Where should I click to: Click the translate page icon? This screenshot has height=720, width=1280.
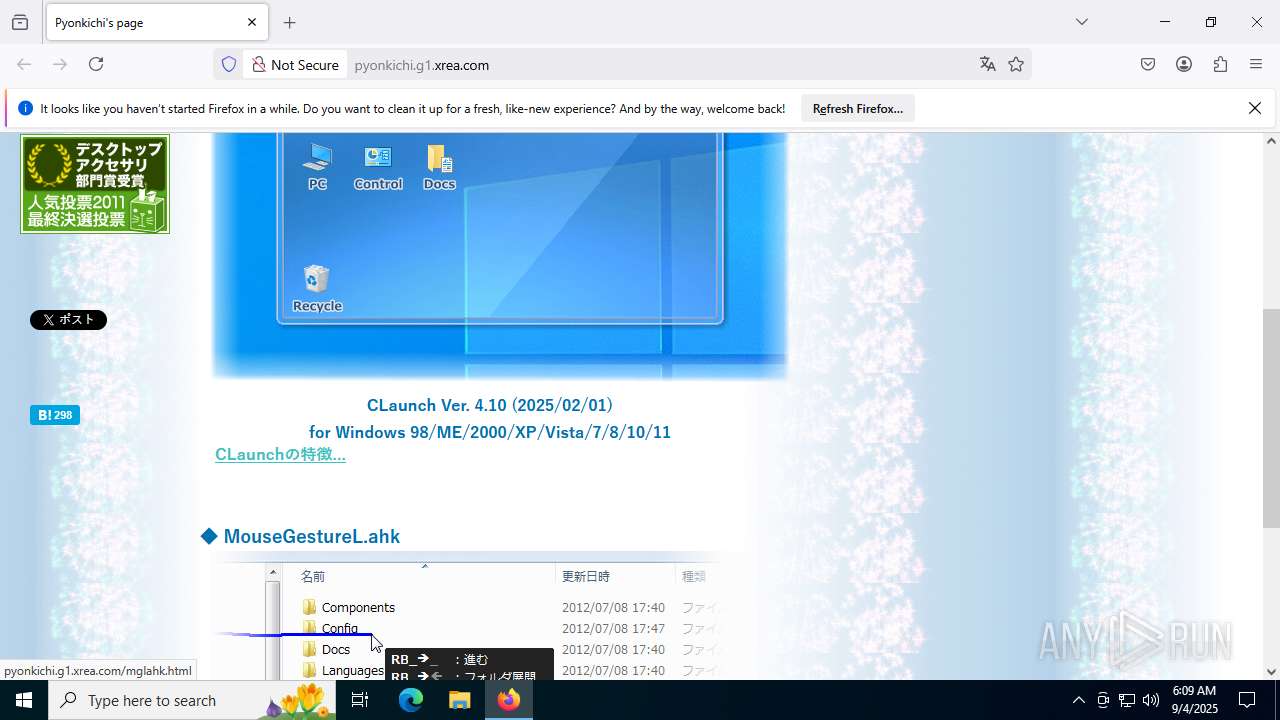click(x=988, y=64)
